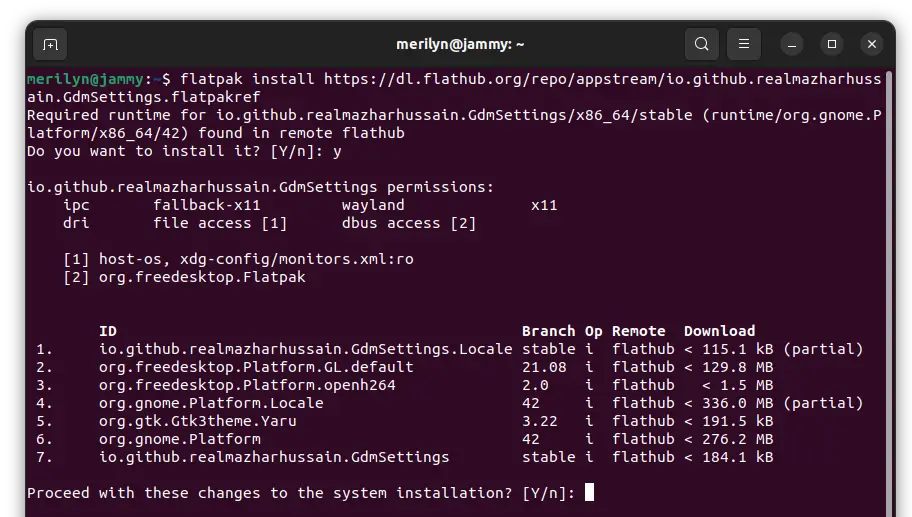Click the cursor block after the Proceed prompt

click(589, 492)
